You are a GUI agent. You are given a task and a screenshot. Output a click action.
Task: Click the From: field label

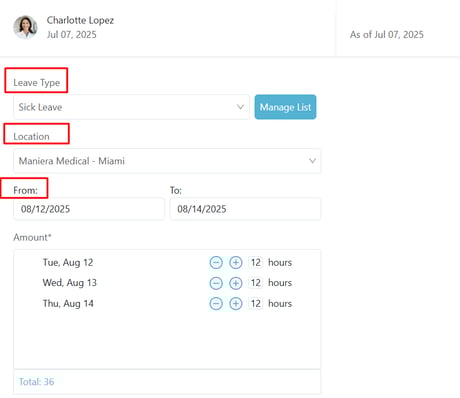point(25,190)
